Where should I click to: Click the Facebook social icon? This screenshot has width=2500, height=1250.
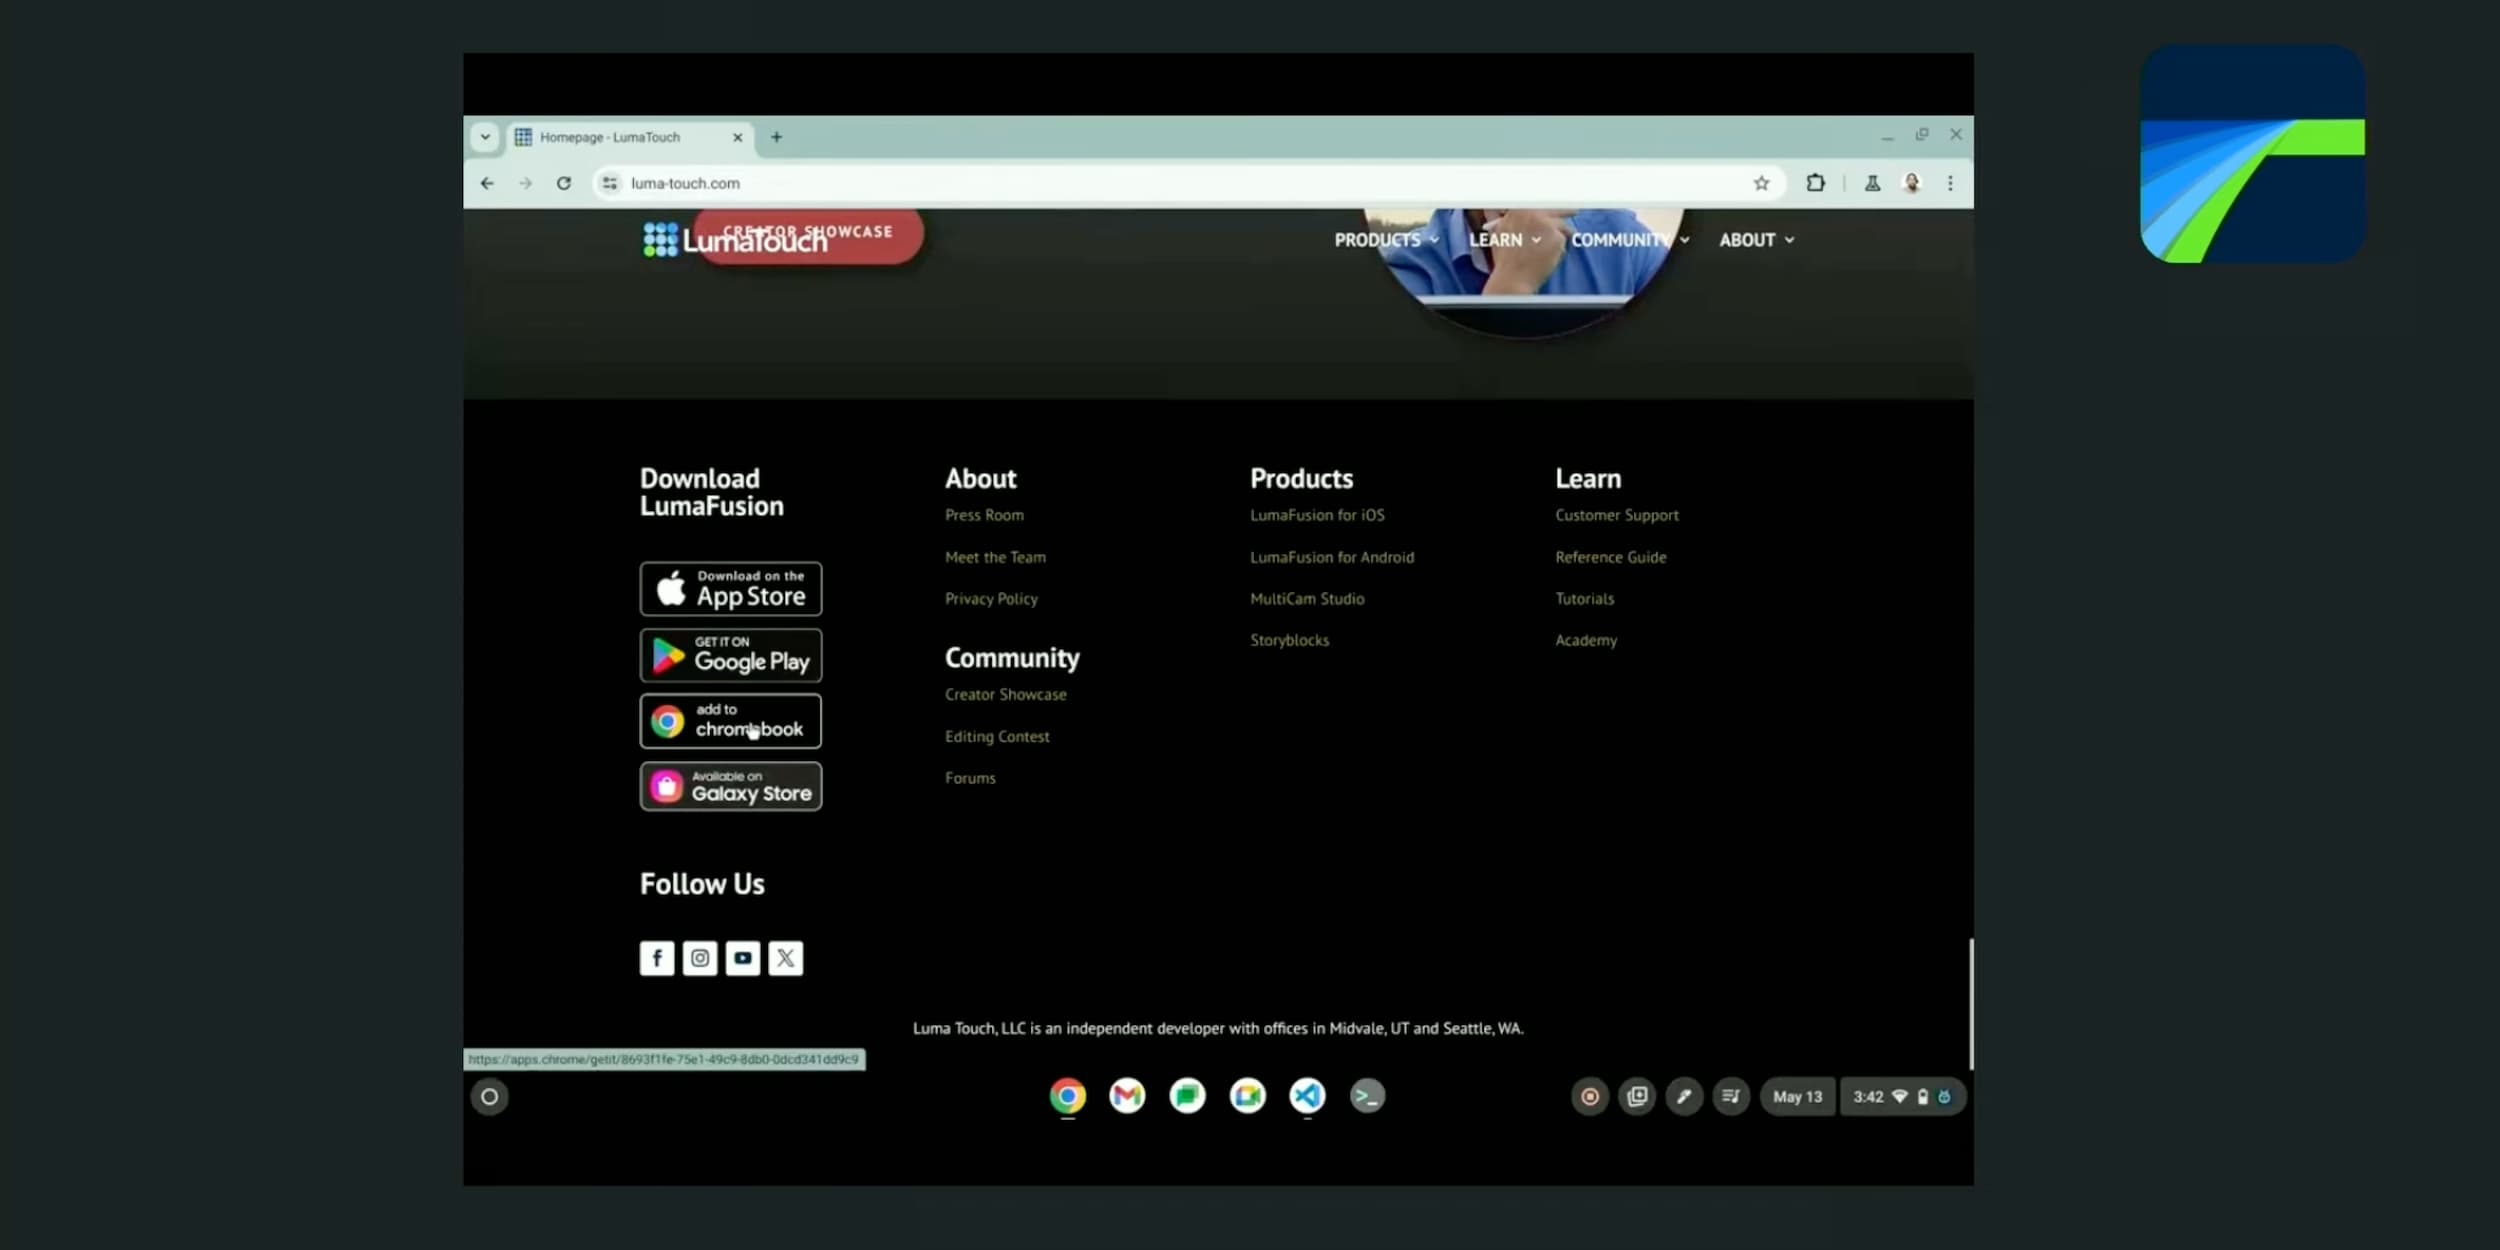point(657,958)
